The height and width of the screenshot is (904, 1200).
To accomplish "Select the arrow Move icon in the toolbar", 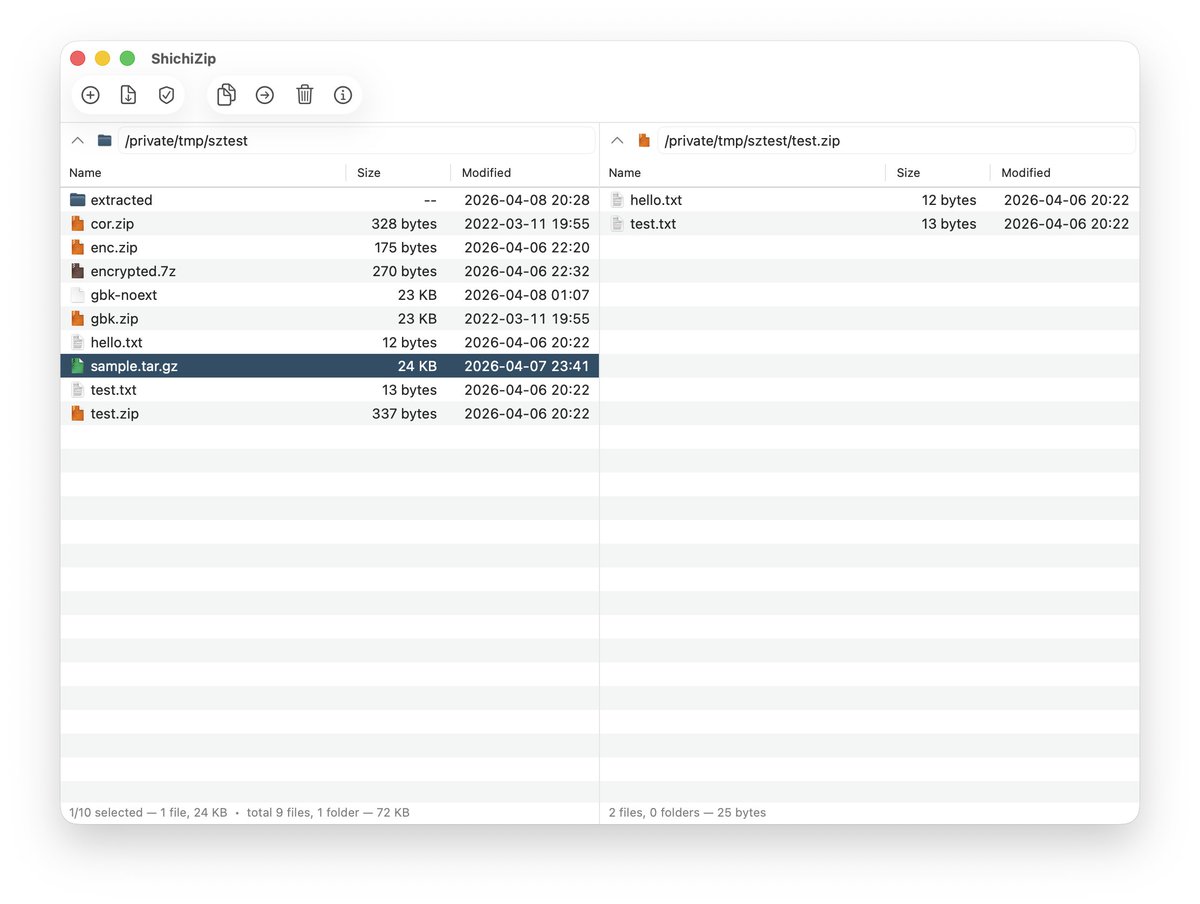I will tap(264, 94).
